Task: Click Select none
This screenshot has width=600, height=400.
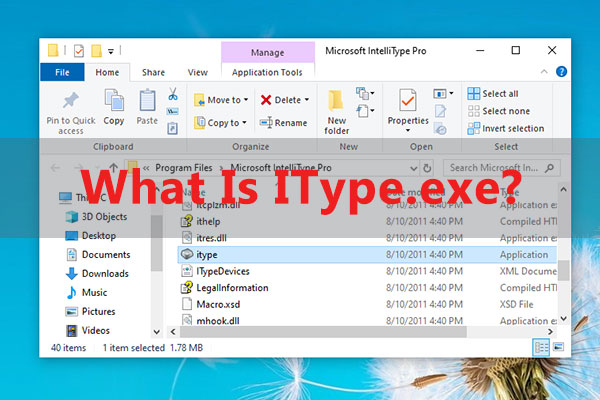Action: pos(499,111)
